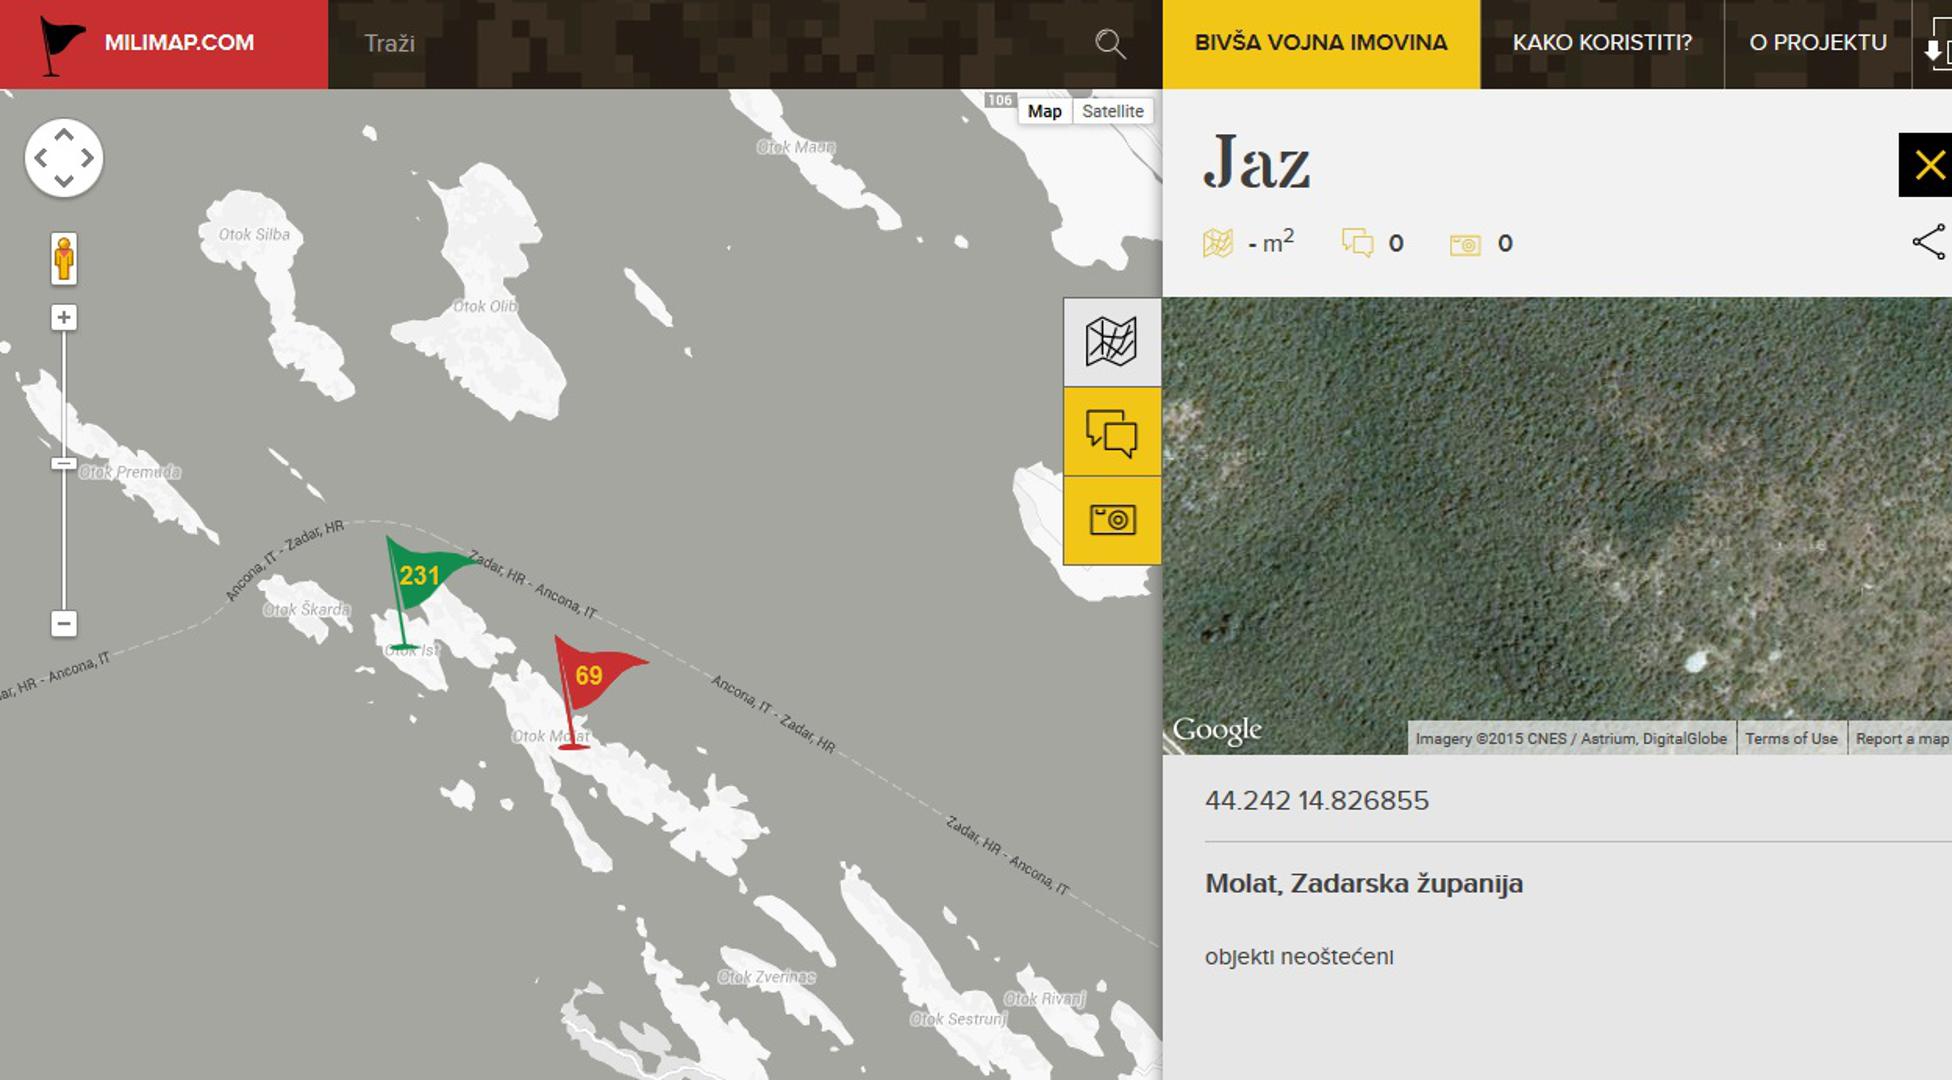This screenshot has height=1080, width=1952.
Task: Click the Terms of Use link
Action: coord(1790,739)
